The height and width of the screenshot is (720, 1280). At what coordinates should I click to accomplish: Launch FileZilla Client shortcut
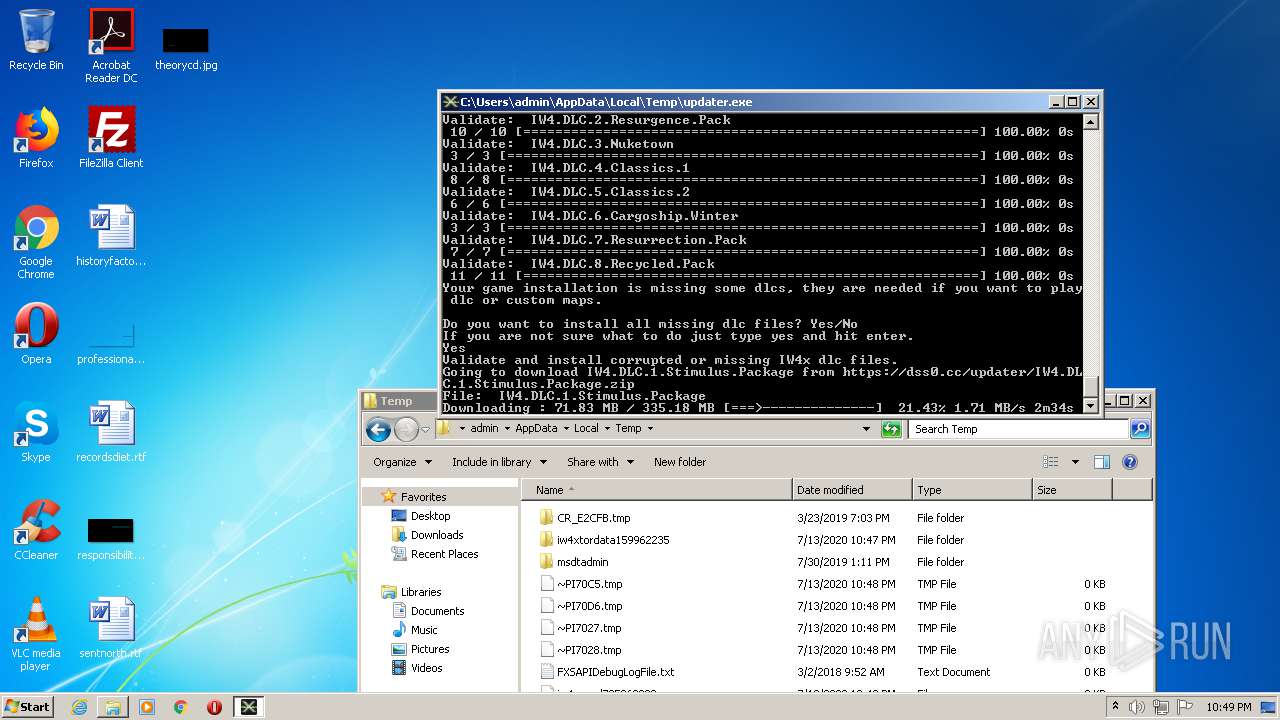111,138
